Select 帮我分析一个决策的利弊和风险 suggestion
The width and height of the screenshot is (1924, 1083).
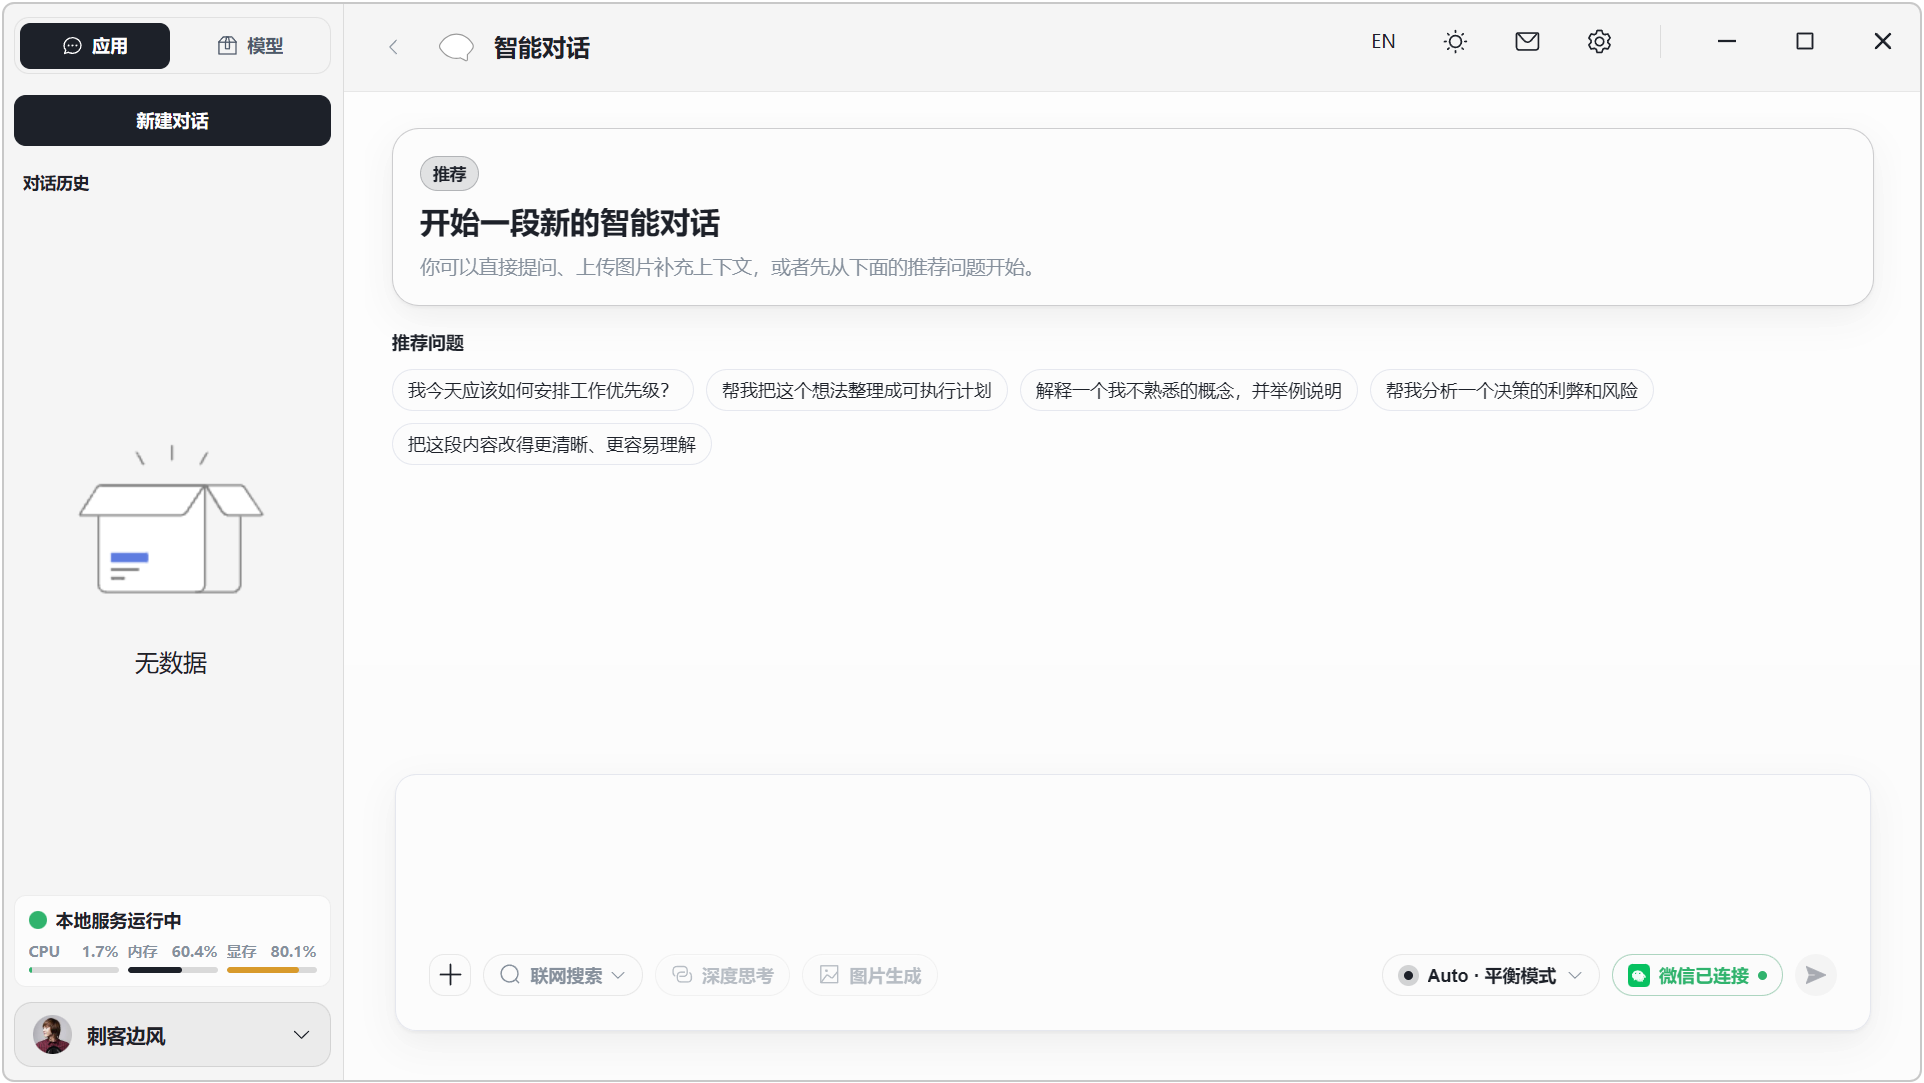pyautogui.click(x=1511, y=391)
